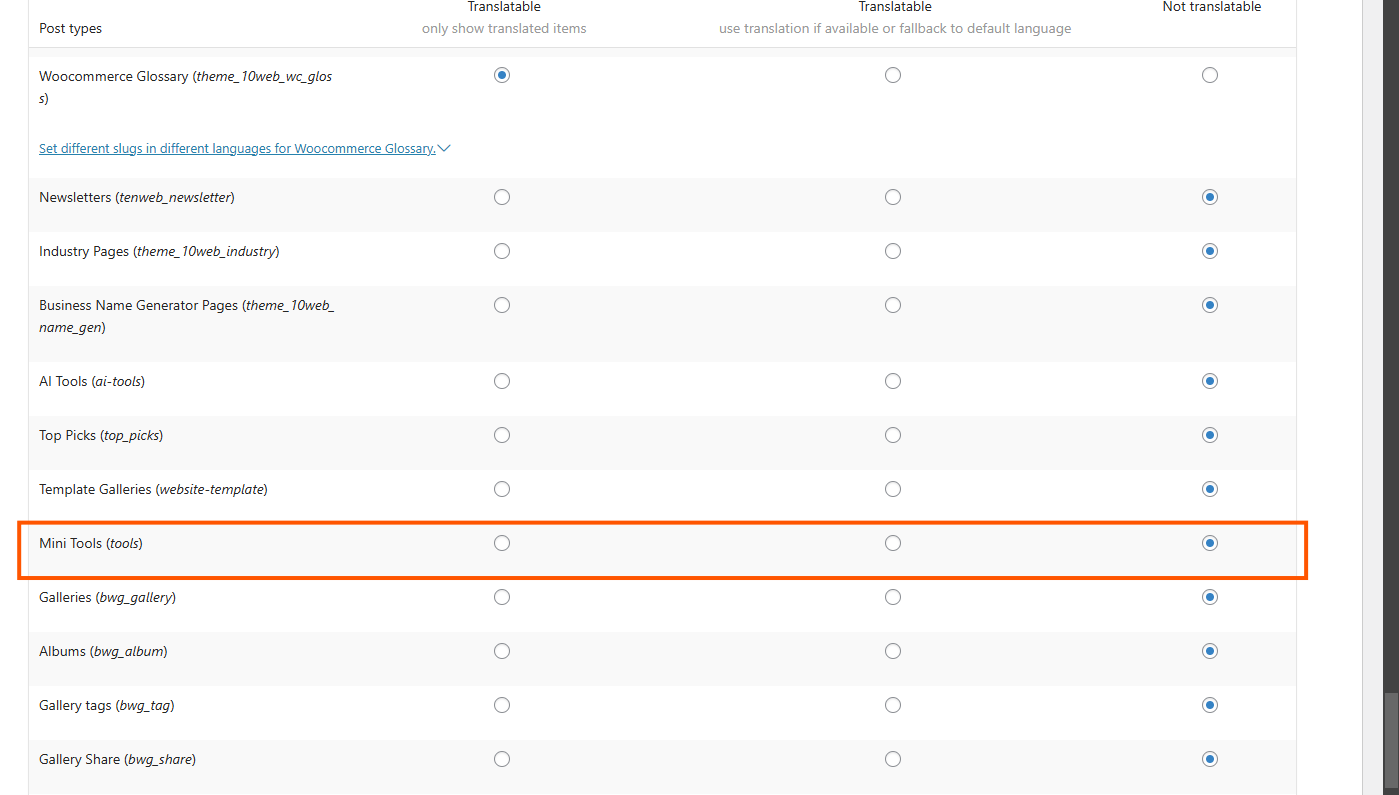Set Mini Tools to translatable with fallback
The image size is (1399, 795).
(893, 543)
